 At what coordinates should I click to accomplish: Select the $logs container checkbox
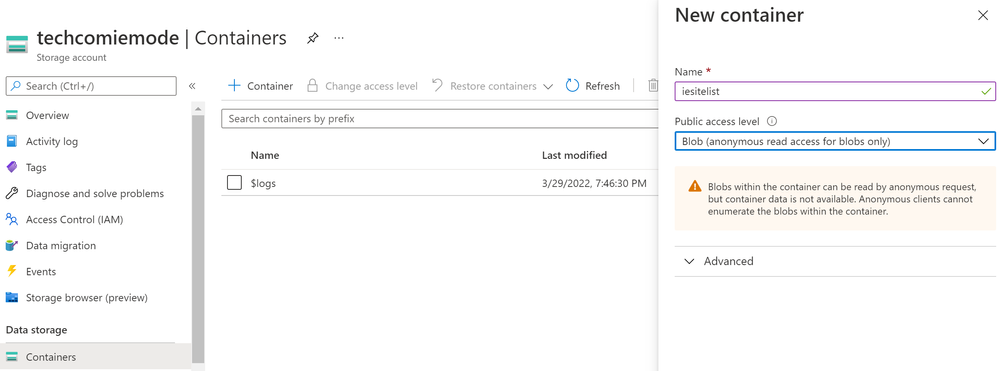click(x=234, y=183)
